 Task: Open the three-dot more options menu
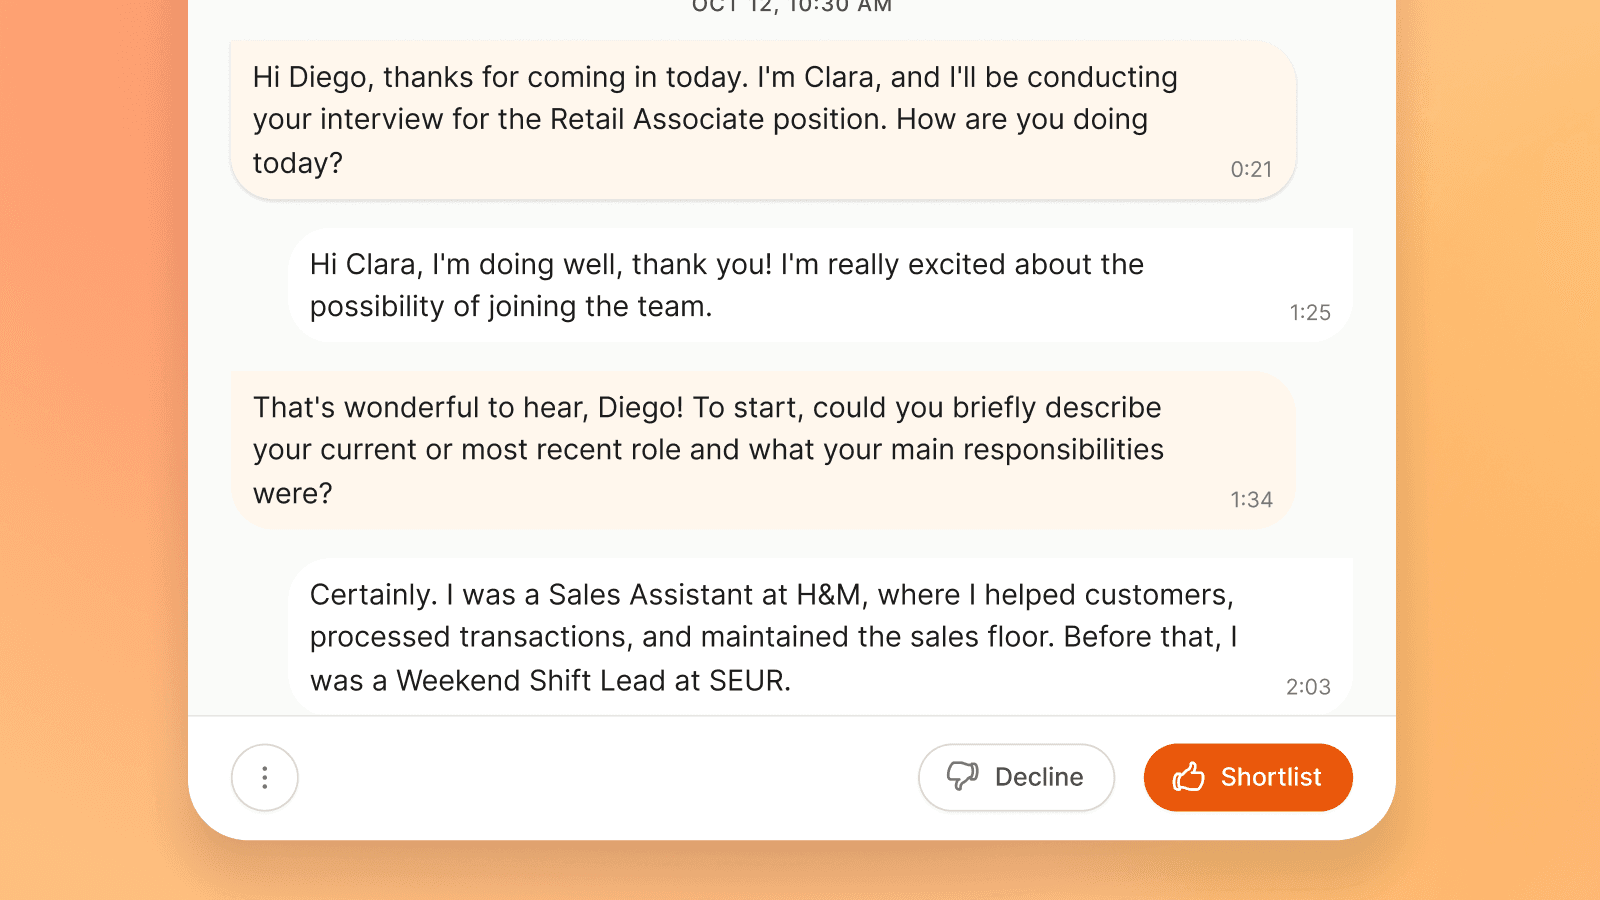coord(265,777)
